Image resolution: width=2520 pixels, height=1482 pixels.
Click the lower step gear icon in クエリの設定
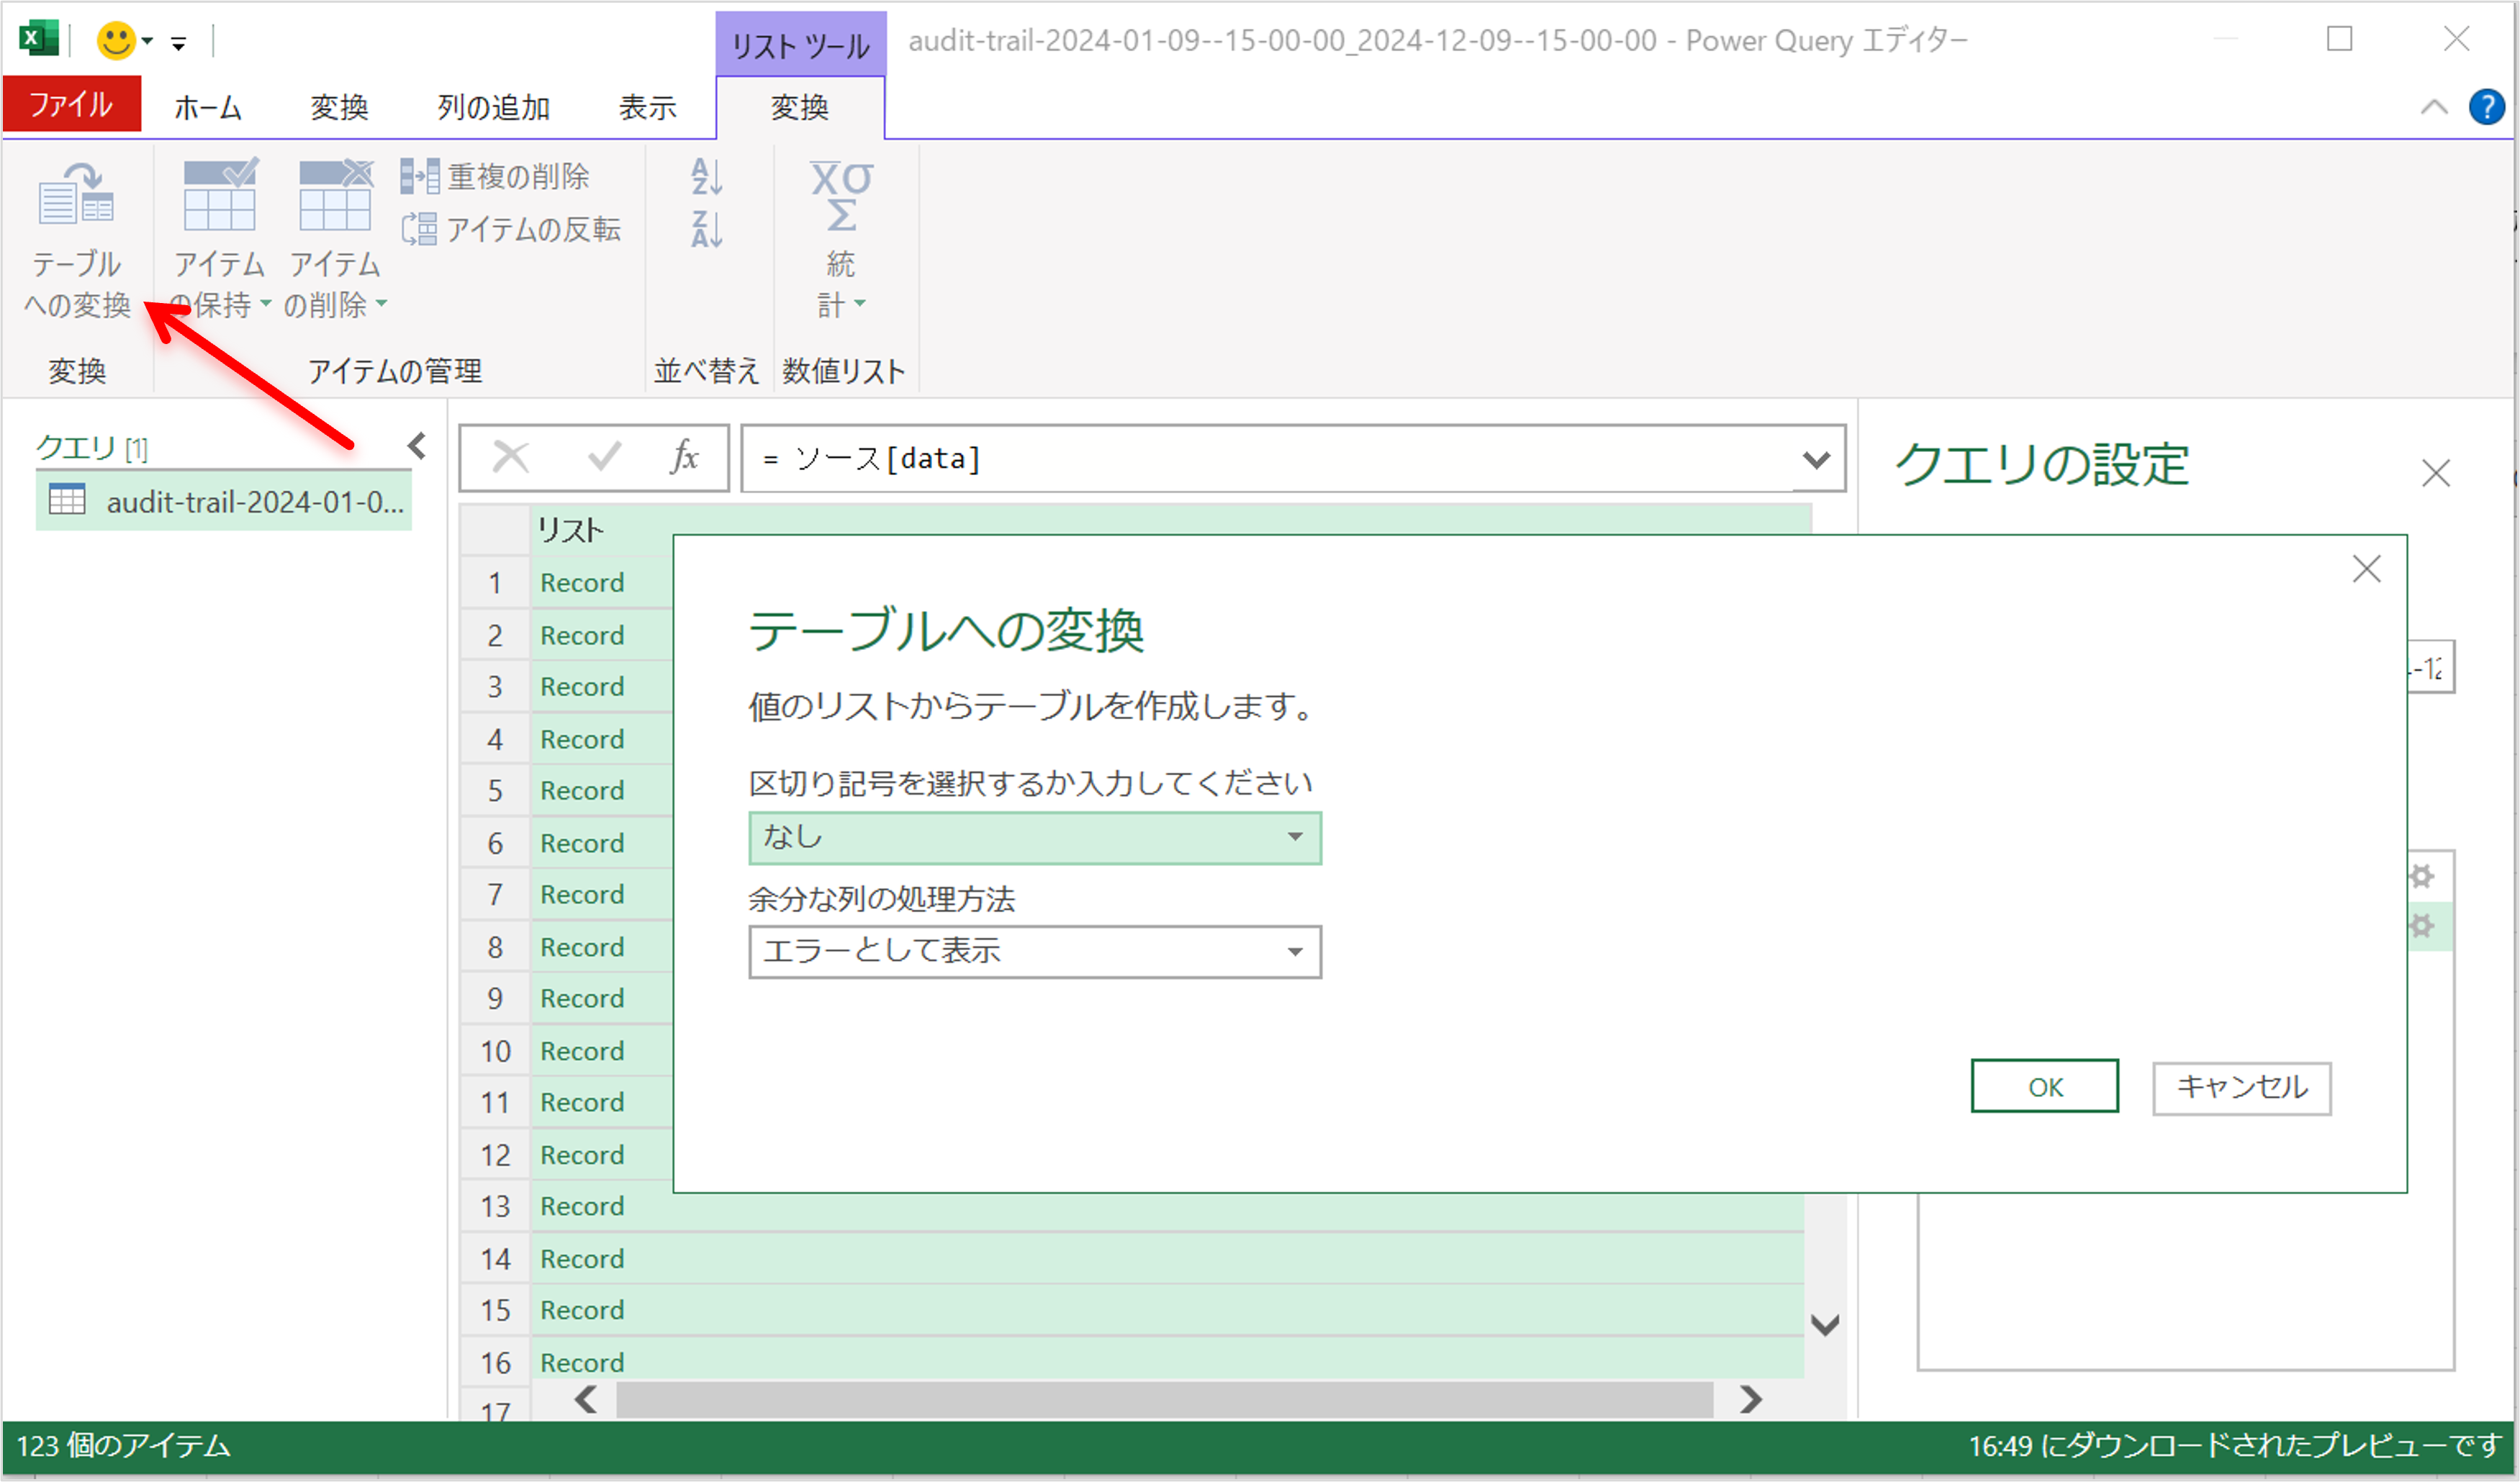[x=2421, y=926]
